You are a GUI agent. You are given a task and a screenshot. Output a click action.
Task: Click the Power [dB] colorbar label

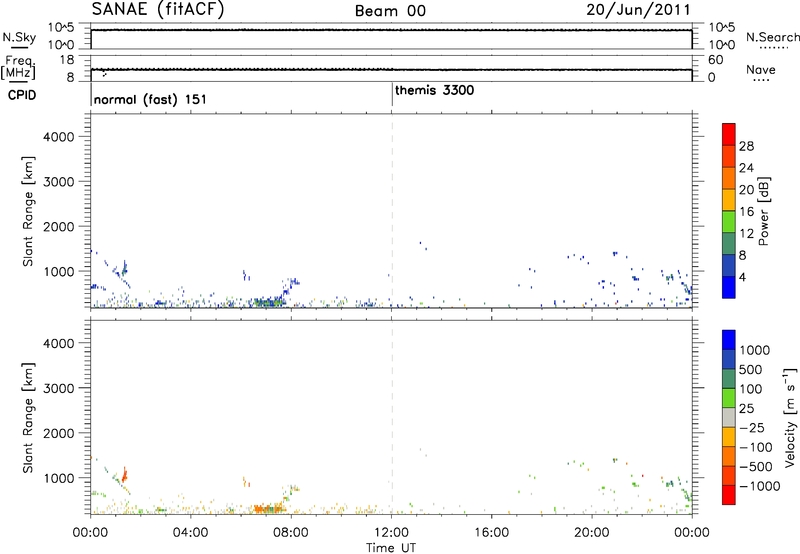click(764, 211)
